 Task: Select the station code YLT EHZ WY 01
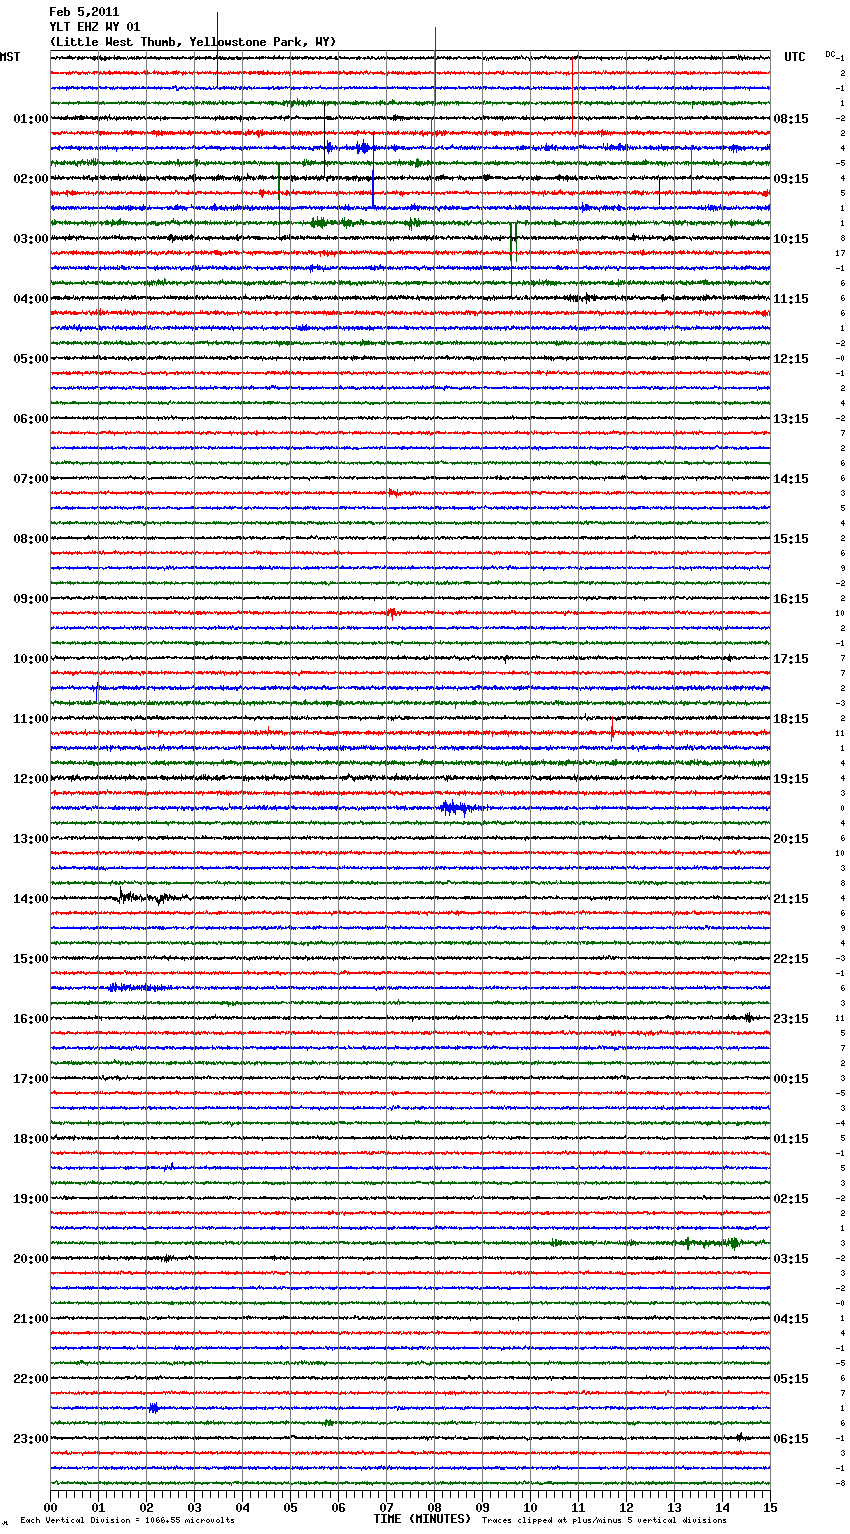click(95, 27)
